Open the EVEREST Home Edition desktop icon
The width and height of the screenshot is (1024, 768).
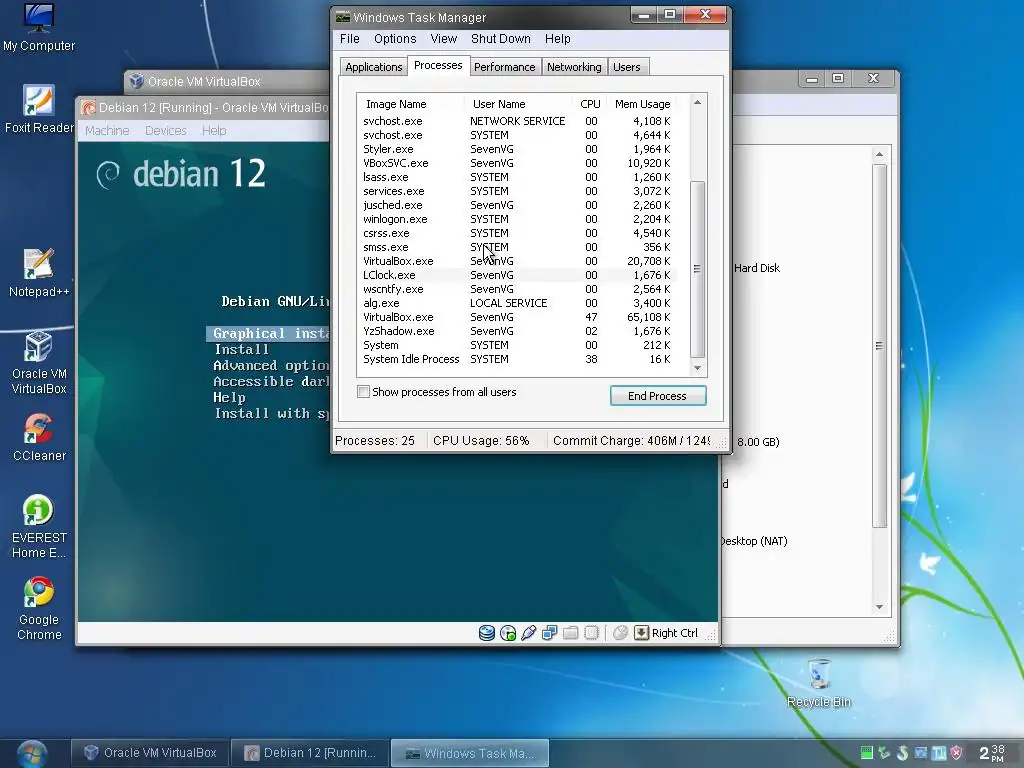click(39, 526)
